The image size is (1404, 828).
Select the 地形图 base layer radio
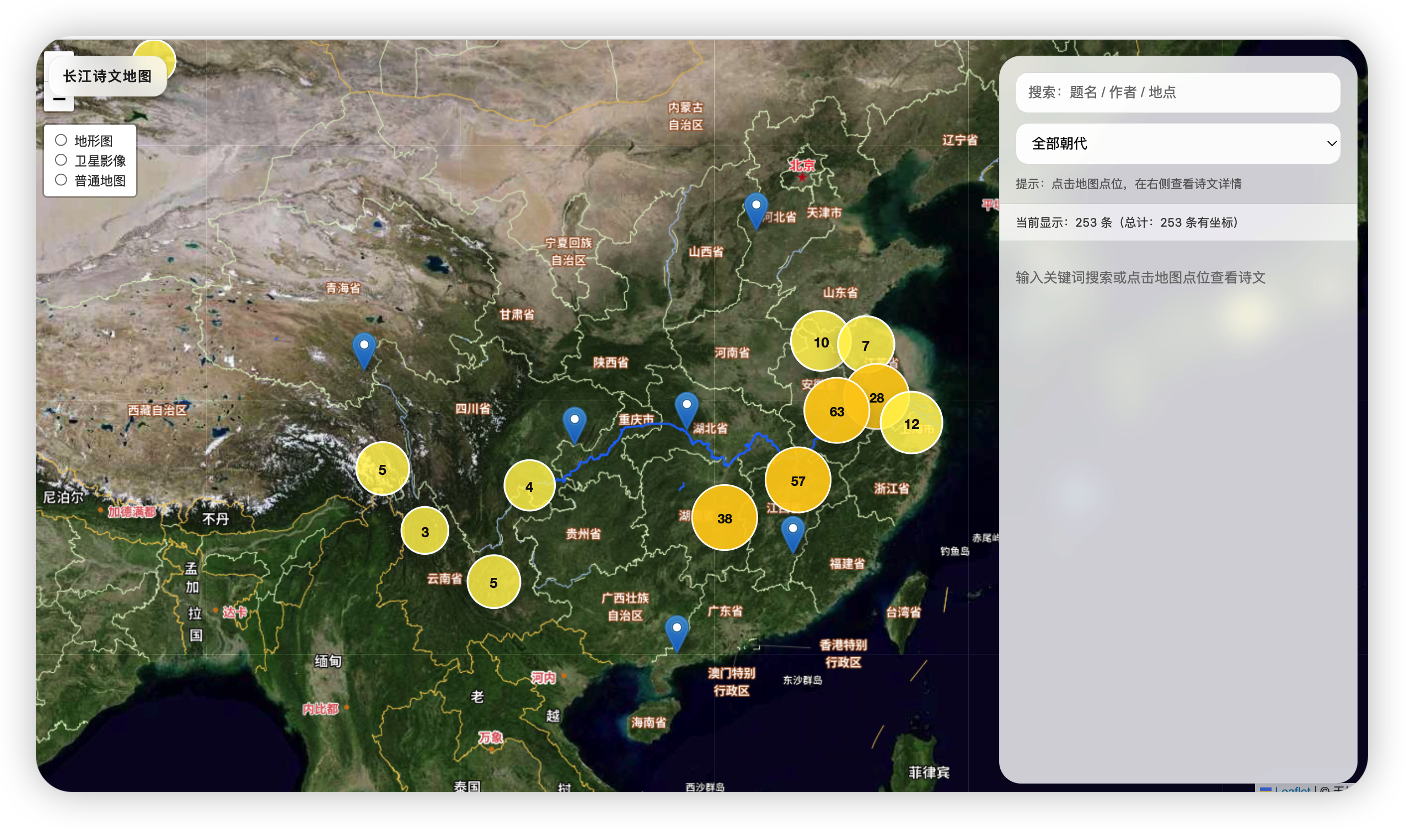(62, 140)
